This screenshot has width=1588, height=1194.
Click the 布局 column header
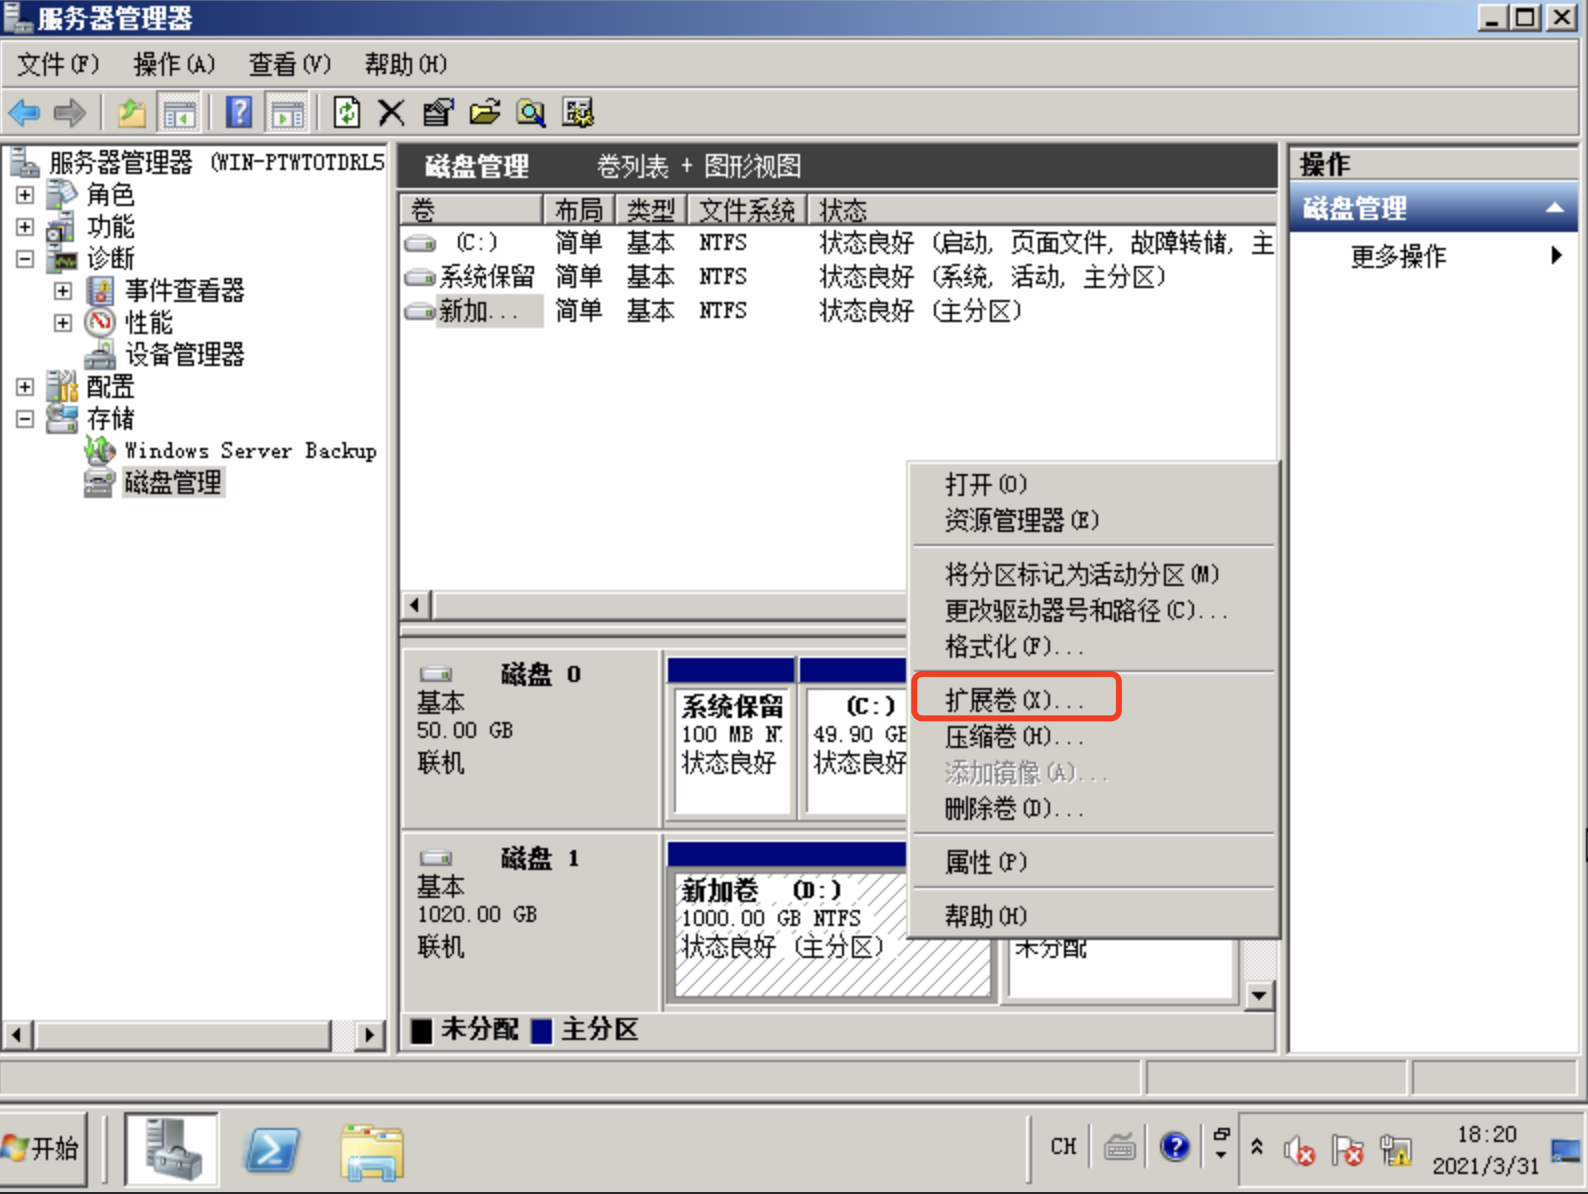579,210
